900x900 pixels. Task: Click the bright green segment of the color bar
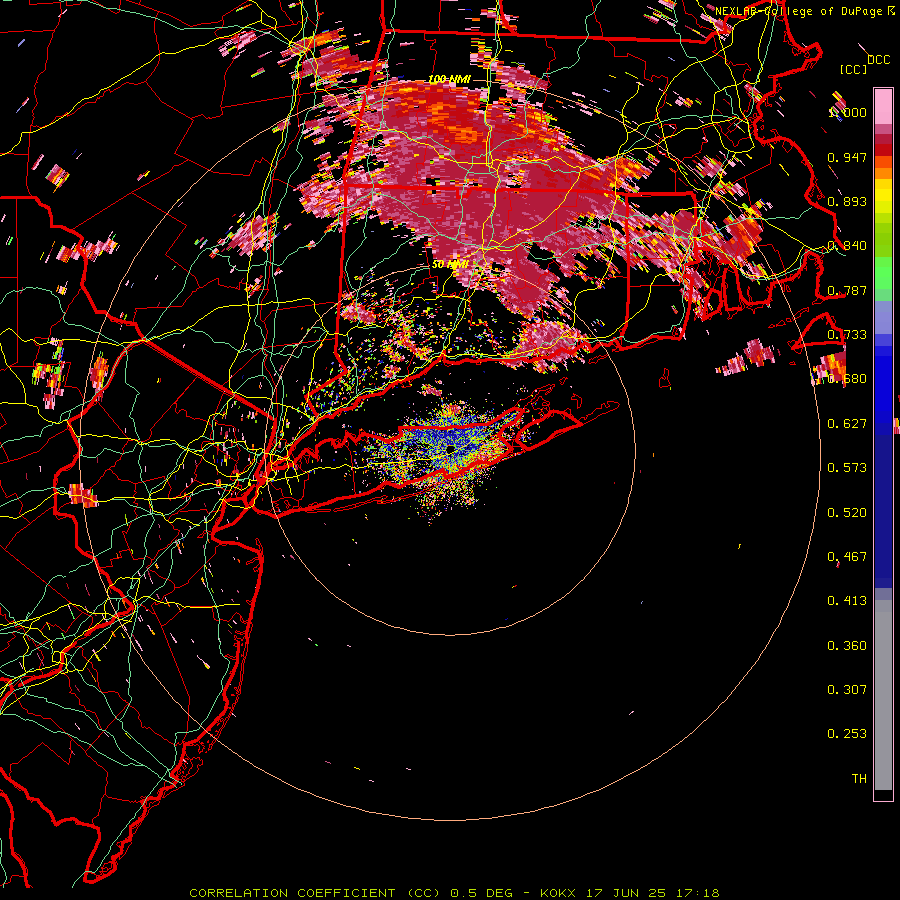883,273
